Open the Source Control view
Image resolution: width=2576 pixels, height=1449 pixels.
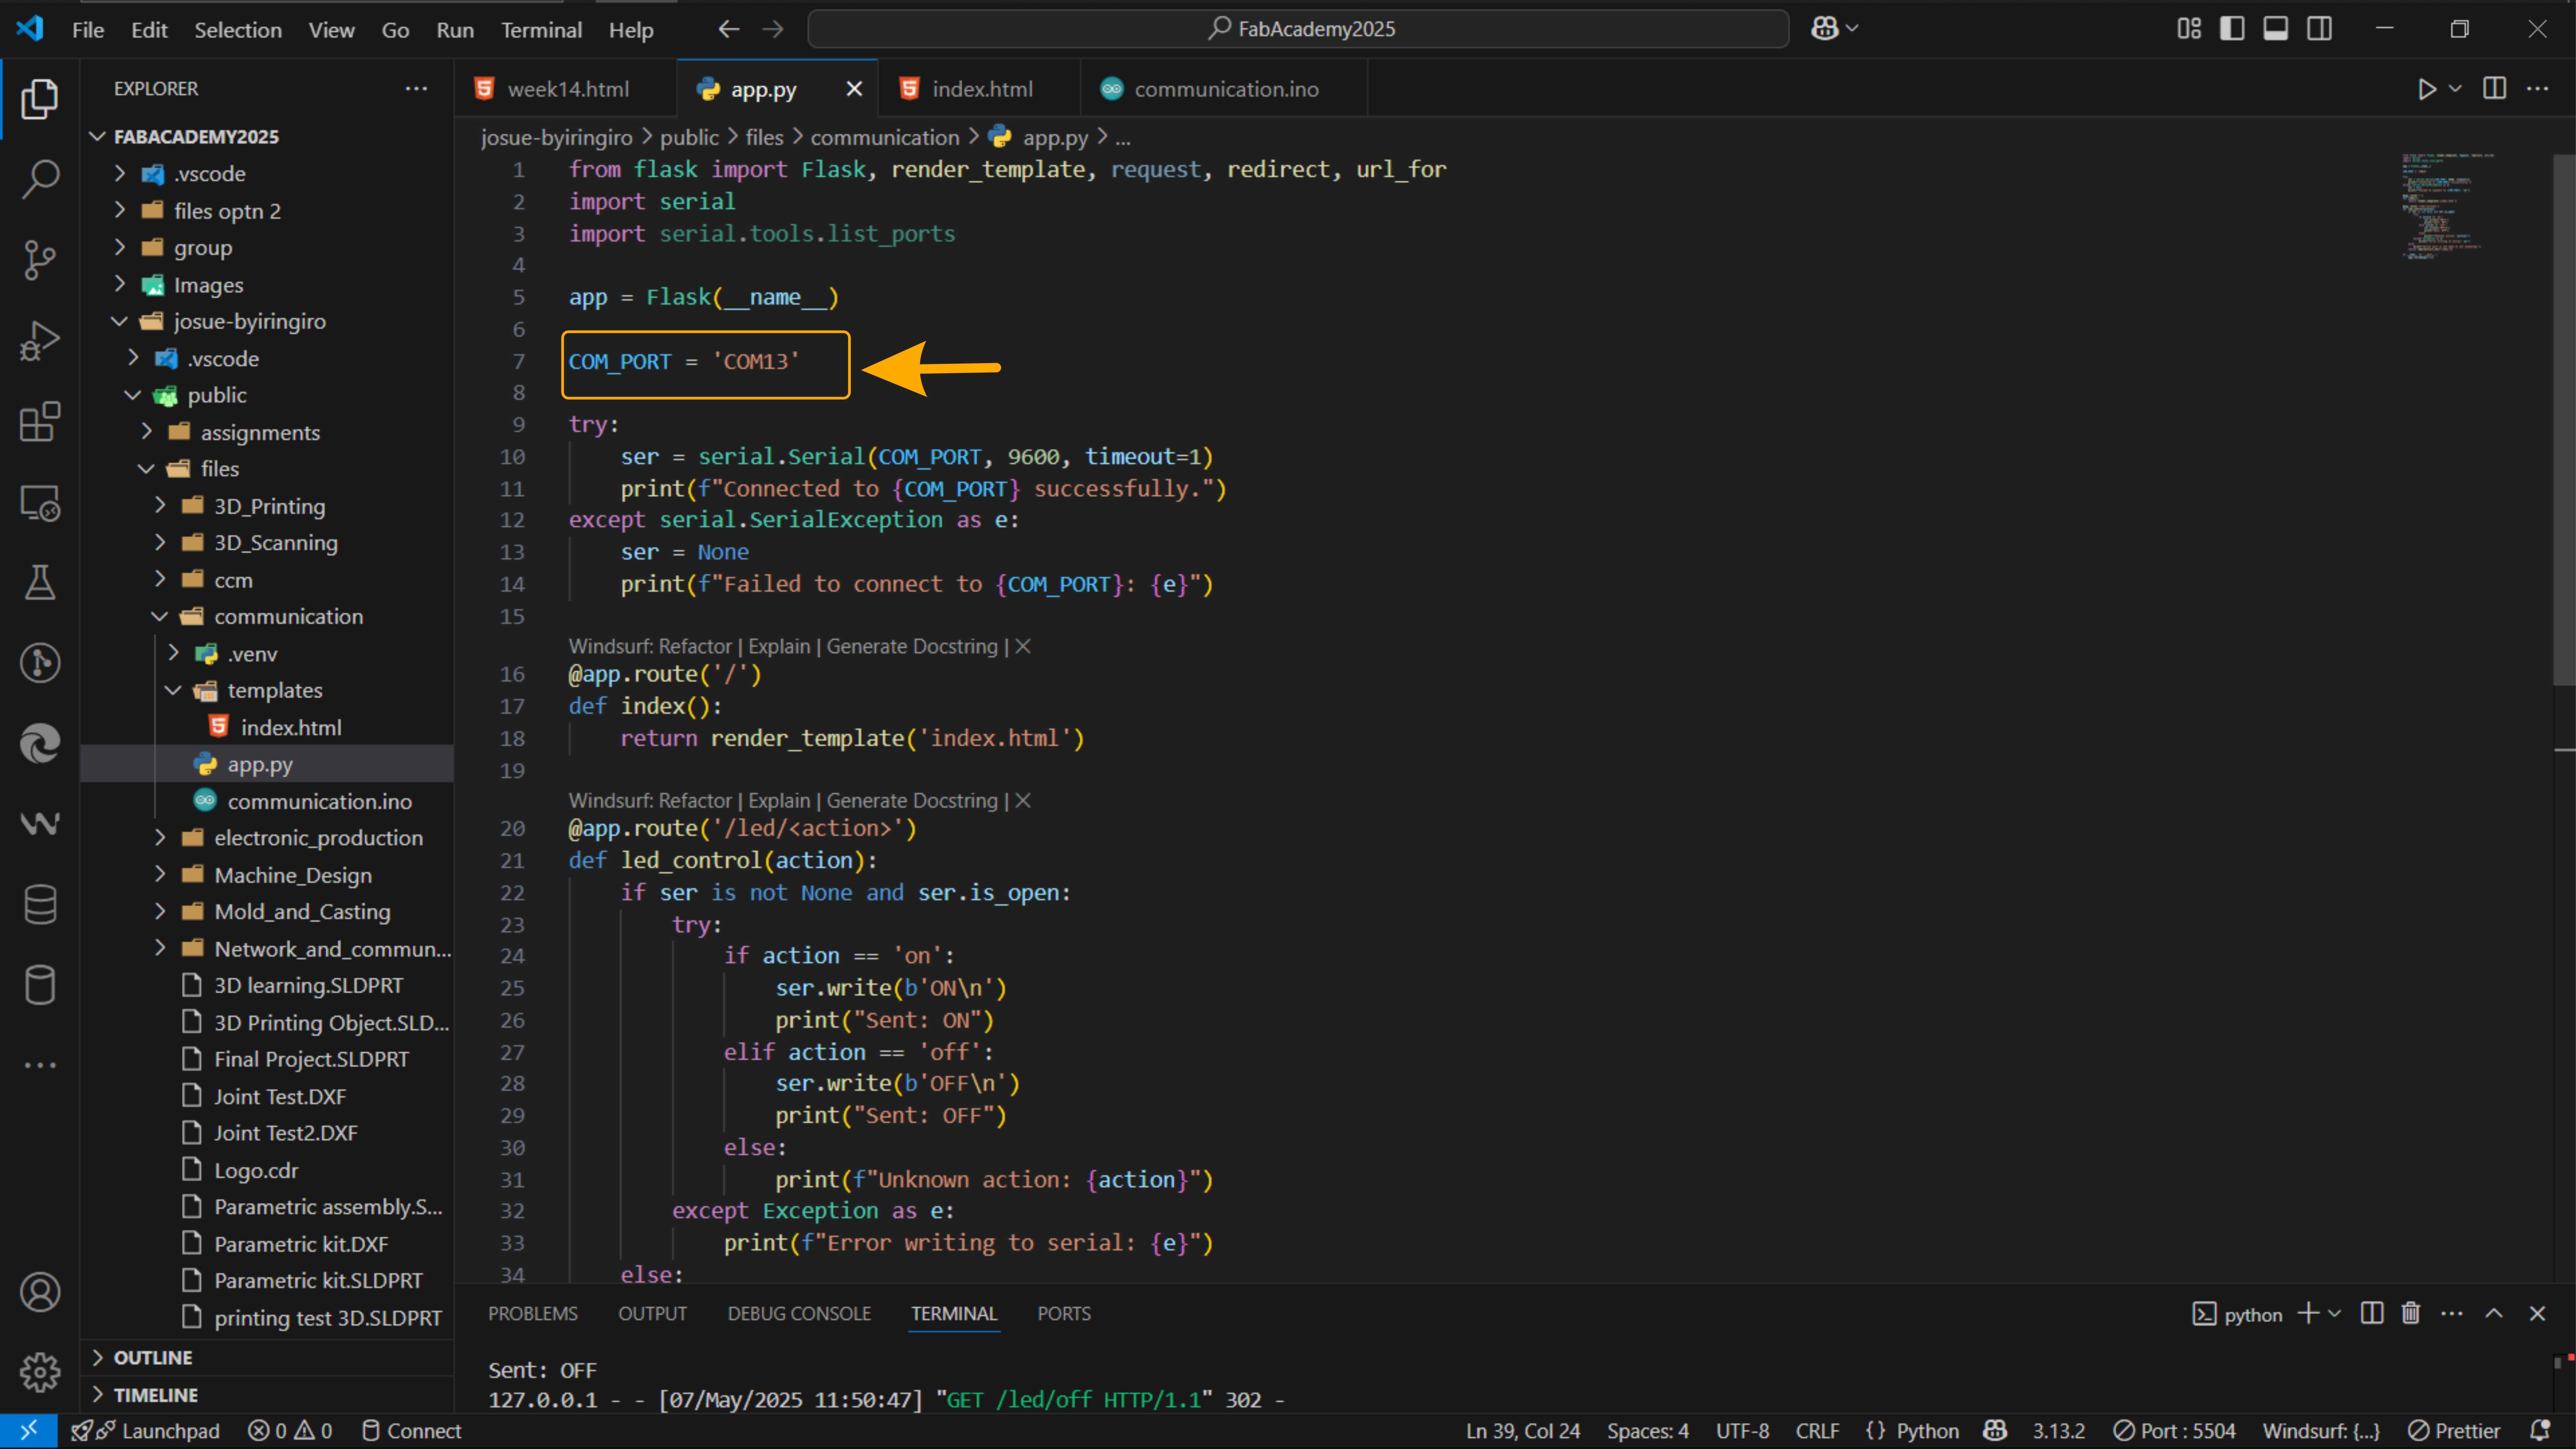click(x=40, y=260)
